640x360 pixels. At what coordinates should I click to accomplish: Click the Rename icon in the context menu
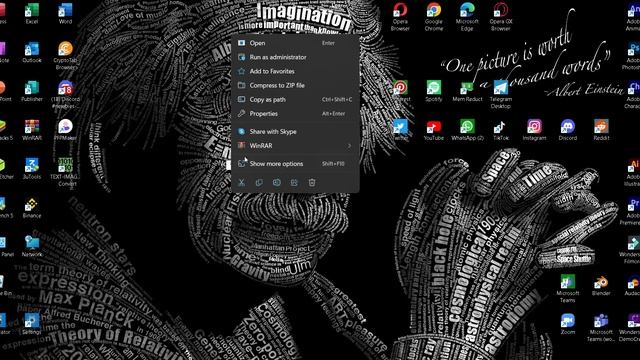(x=277, y=182)
